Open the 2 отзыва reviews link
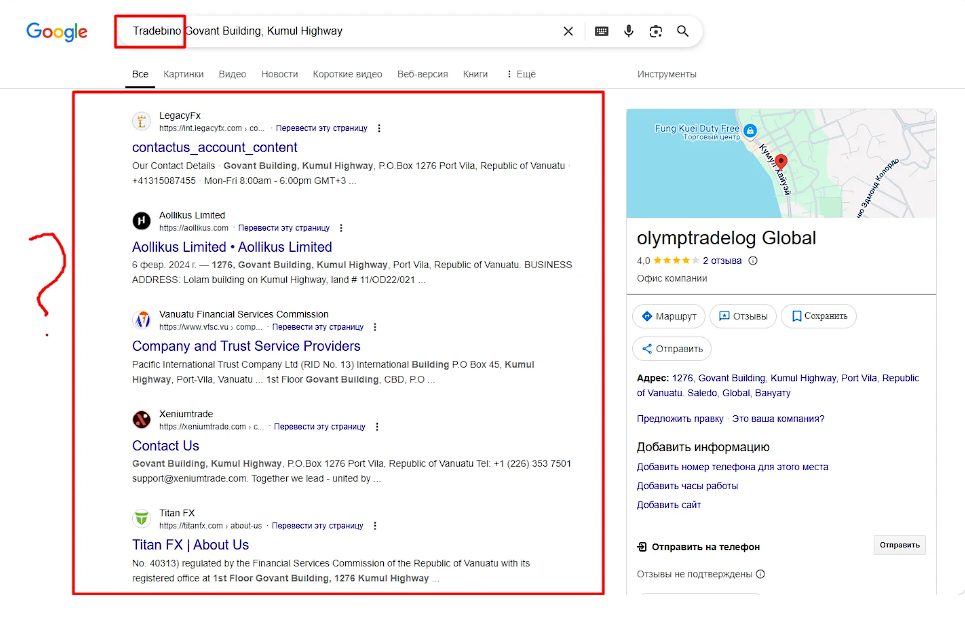The image size is (965, 641). tap(722, 261)
